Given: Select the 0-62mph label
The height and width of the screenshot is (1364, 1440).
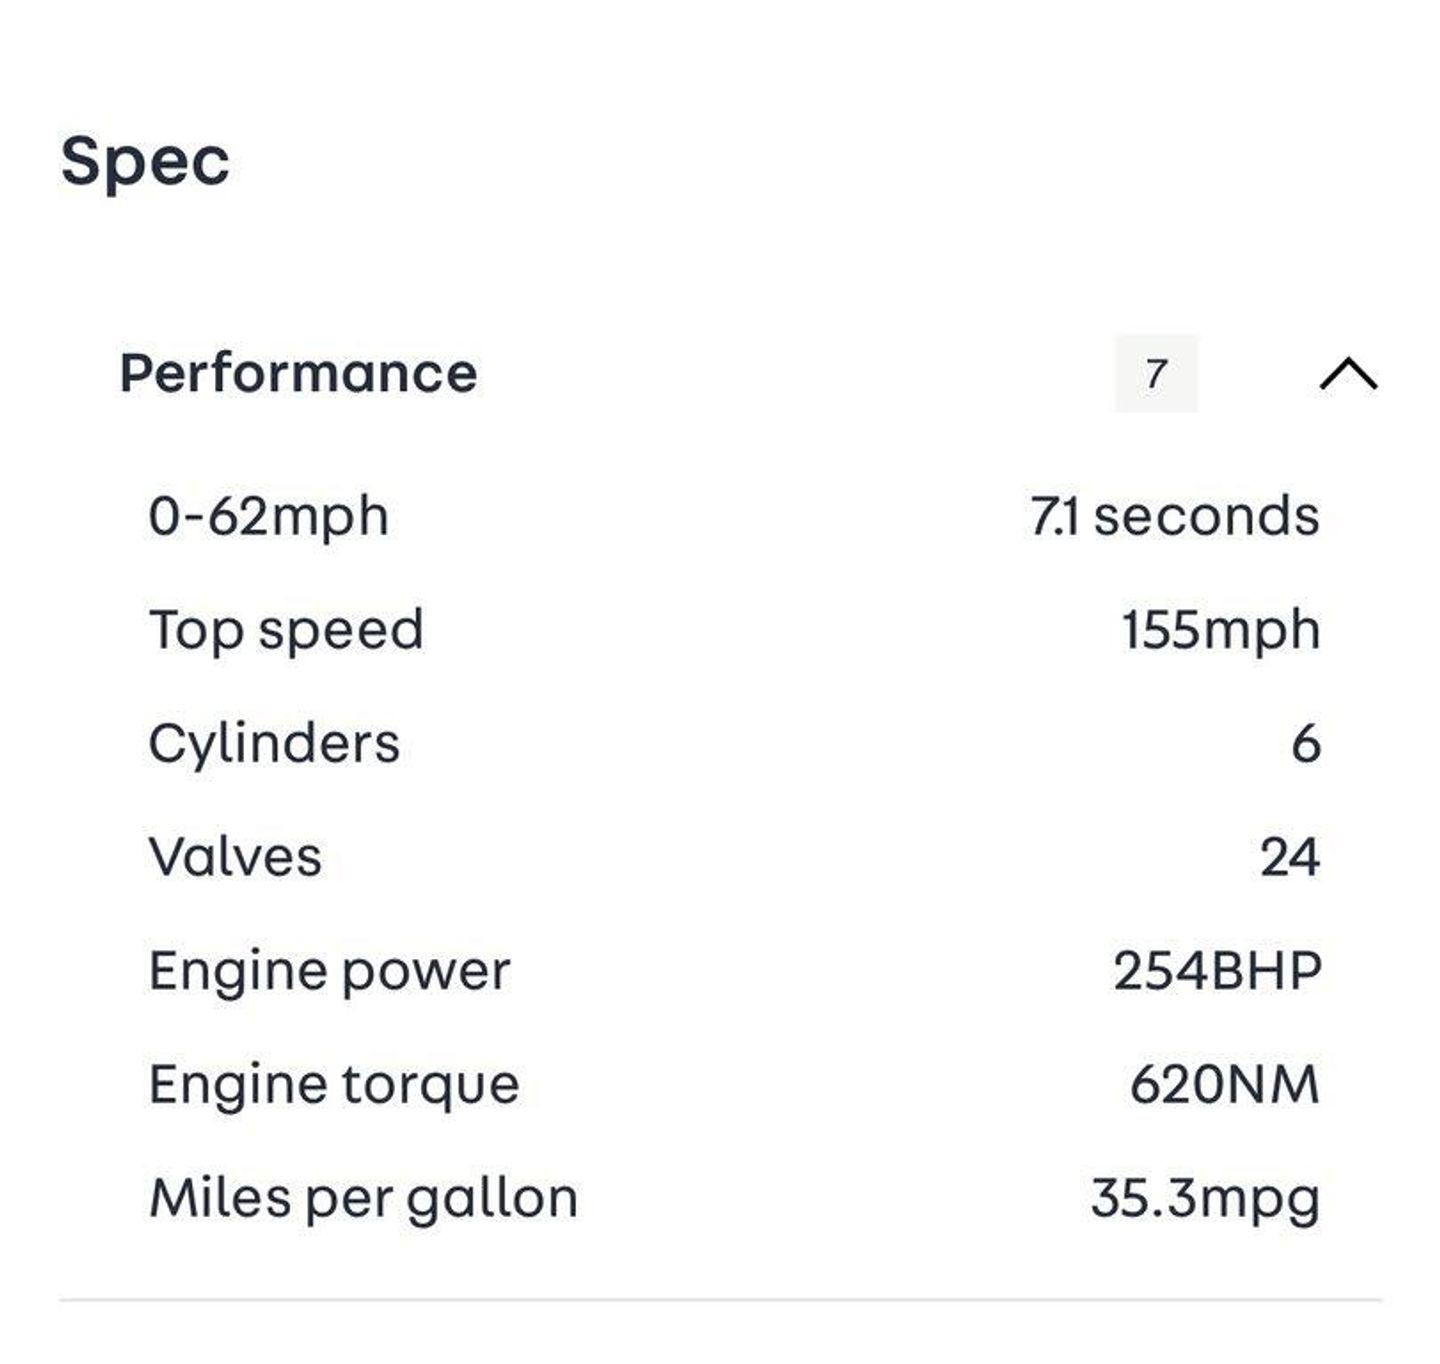Looking at the screenshot, I should click(268, 516).
